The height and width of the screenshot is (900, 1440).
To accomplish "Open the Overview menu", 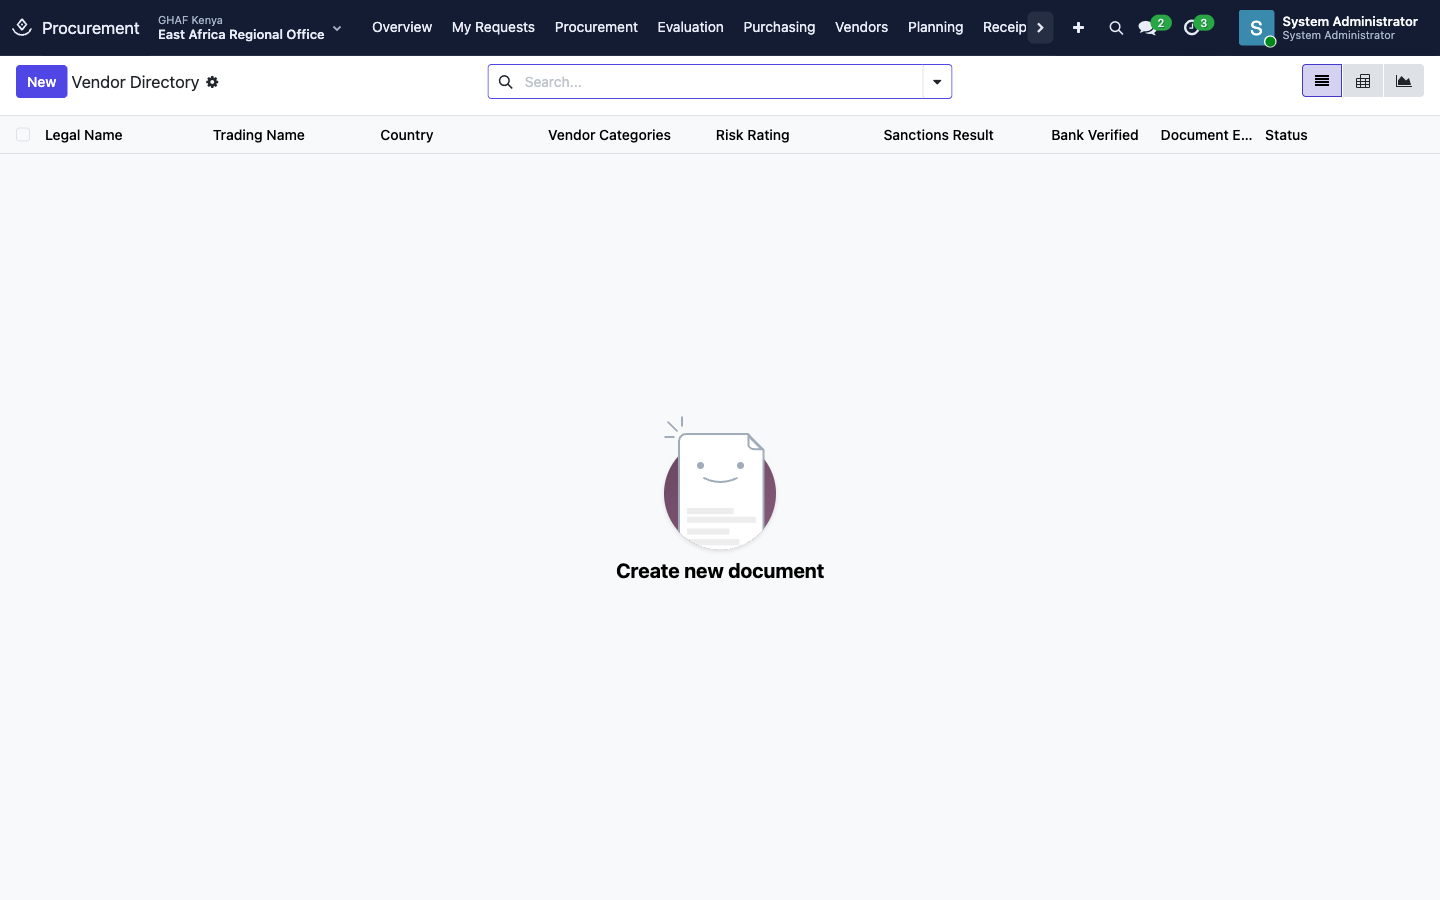I will (402, 27).
